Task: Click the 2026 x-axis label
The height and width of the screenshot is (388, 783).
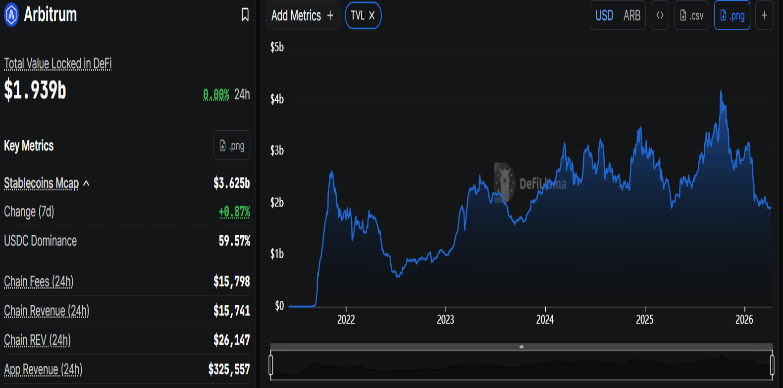Action: [745, 319]
